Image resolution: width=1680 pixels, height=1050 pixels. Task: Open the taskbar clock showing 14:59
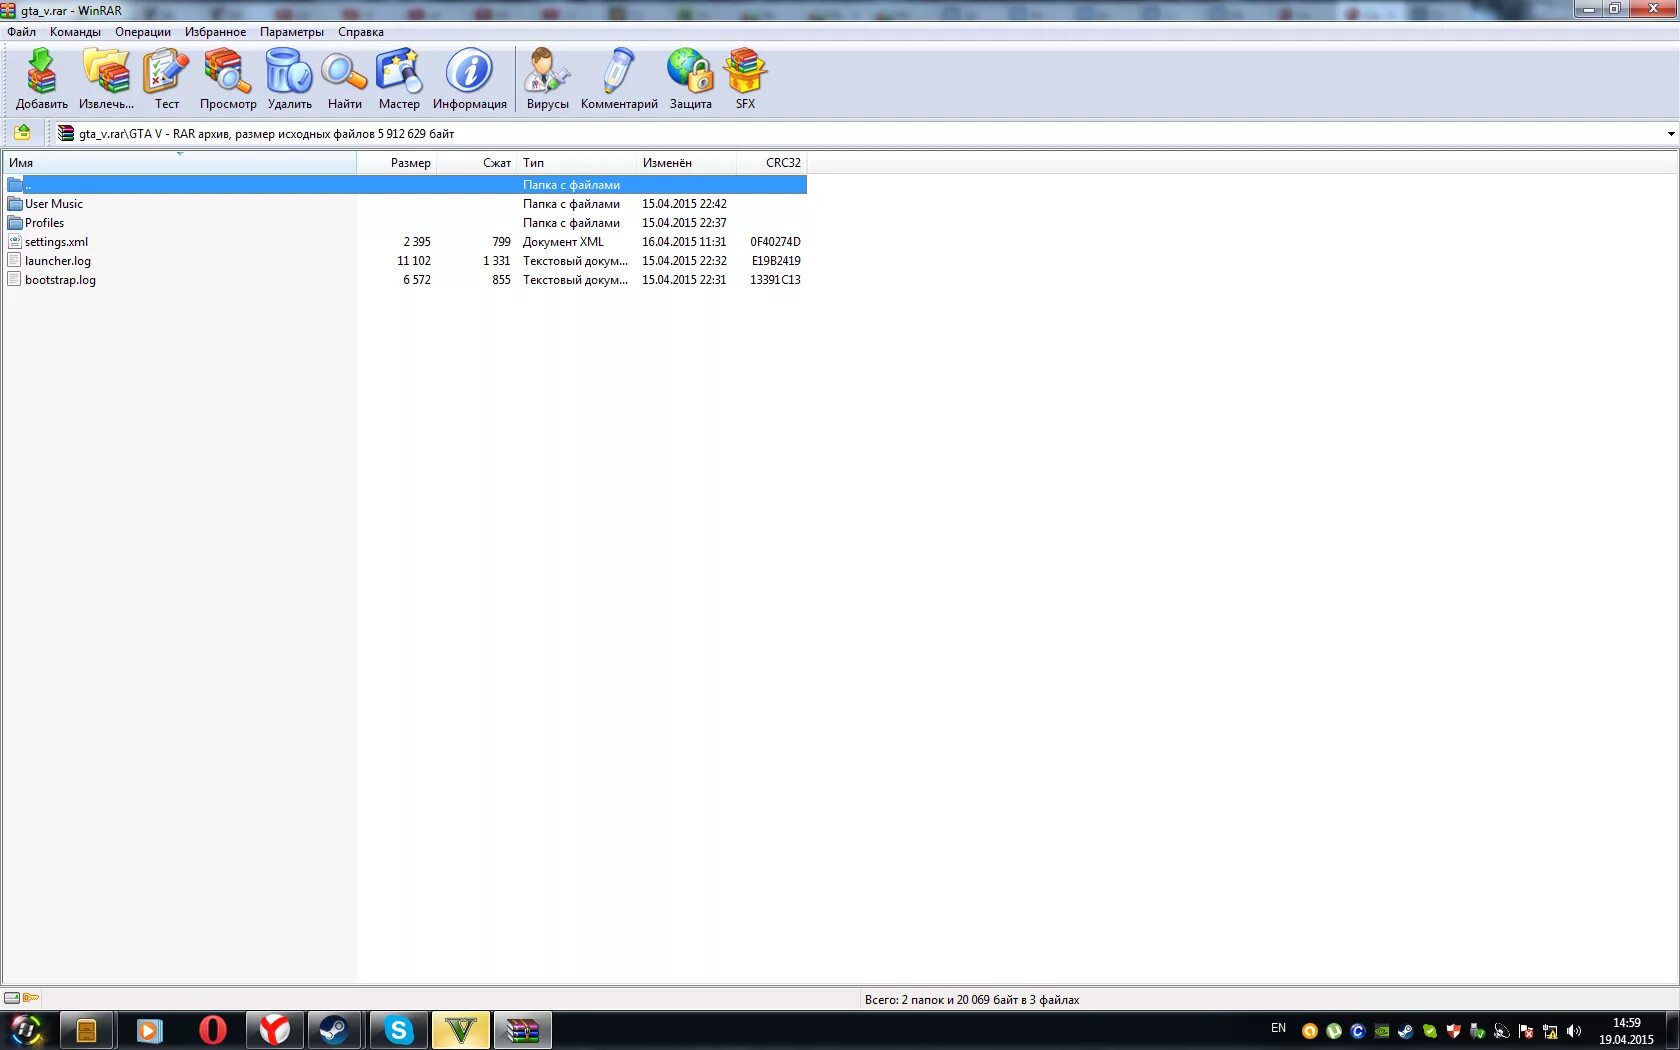1626,1031
